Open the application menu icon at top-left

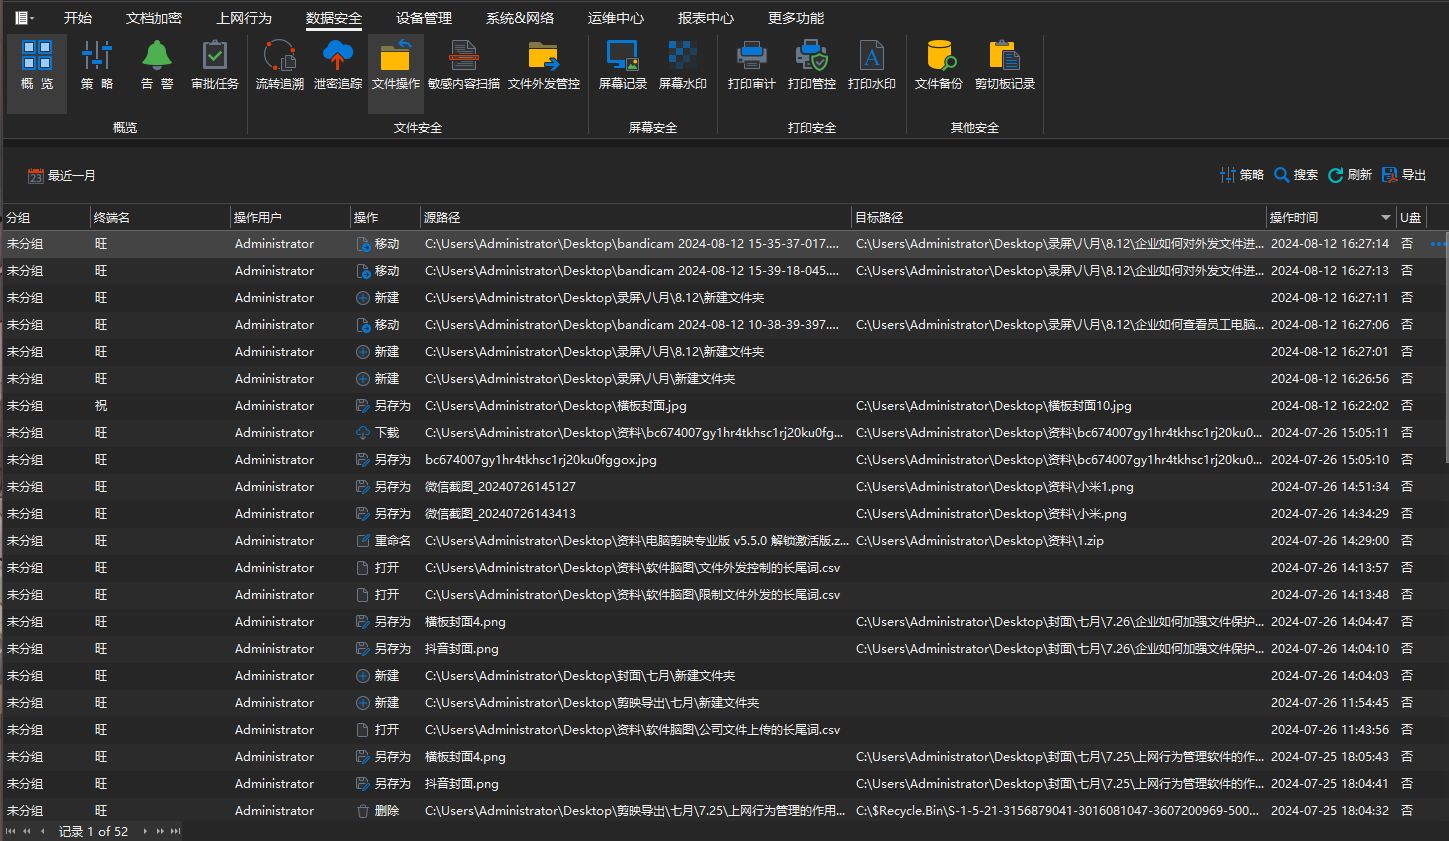tap(24, 18)
